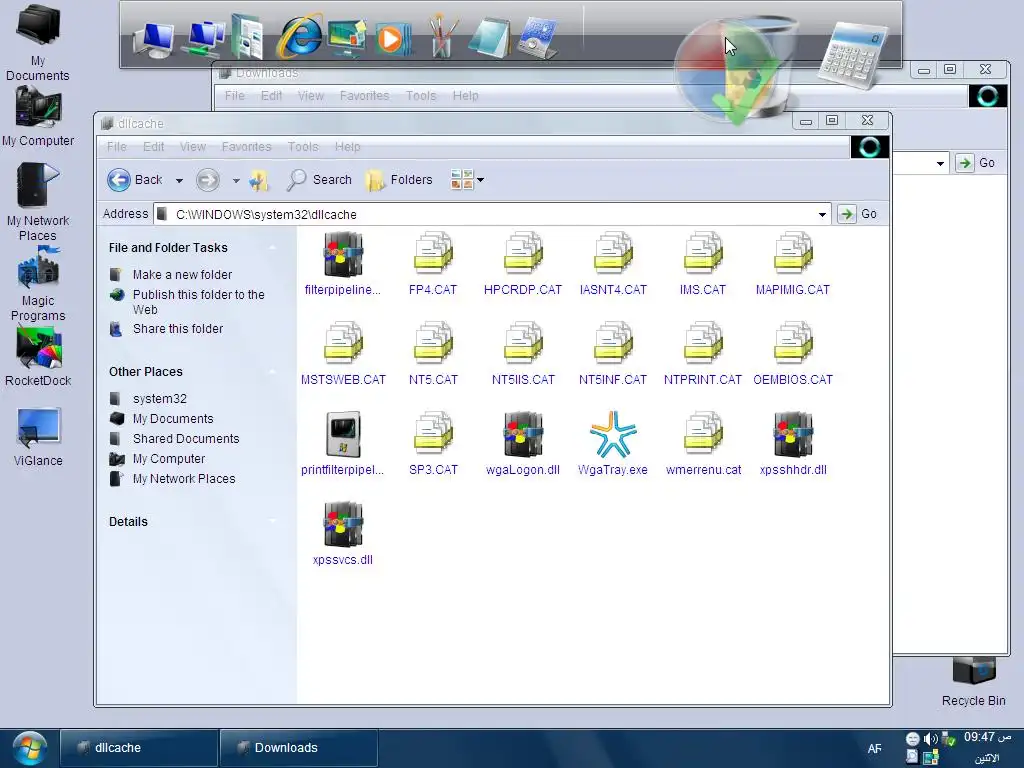The width and height of the screenshot is (1024, 768).
Task: Open the calculator icon in the dock
Action: [853, 55]
